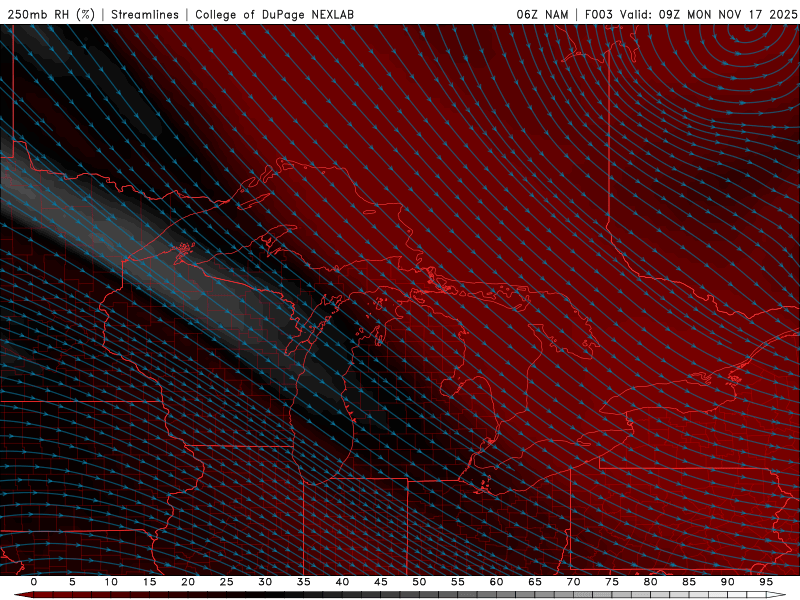
Task: Click the colorbar tick label "35"
Action: [x=304, y=582]
